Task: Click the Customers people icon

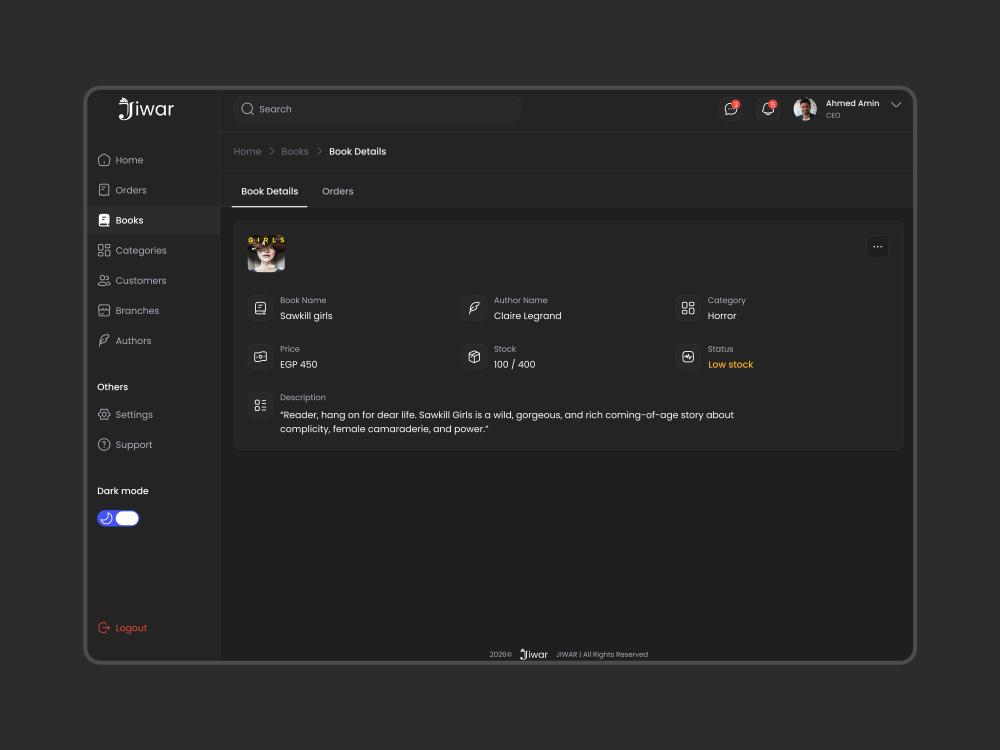Action: (x=104, y=281)
